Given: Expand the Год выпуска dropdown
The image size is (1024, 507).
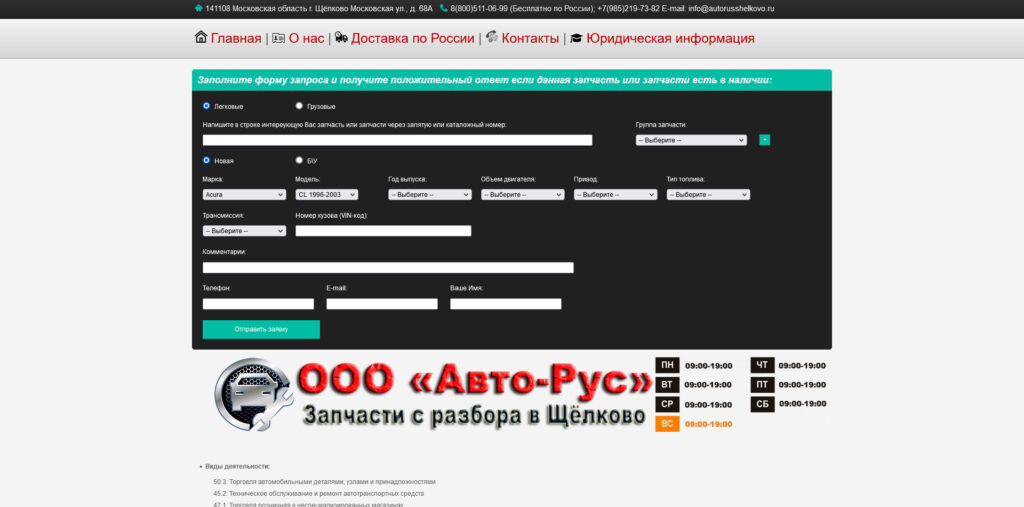Looking at the screenshot, I should pos(430,195).
